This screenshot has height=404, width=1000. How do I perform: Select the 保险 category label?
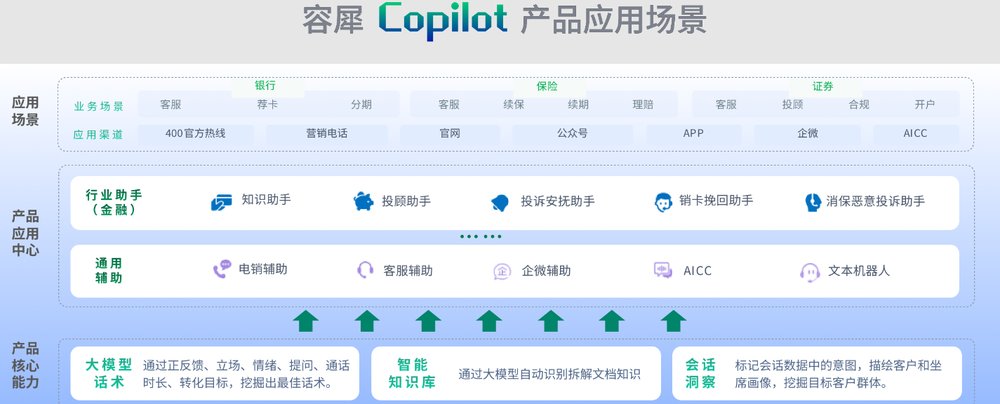pyautogui.click(x=547, y=86)
